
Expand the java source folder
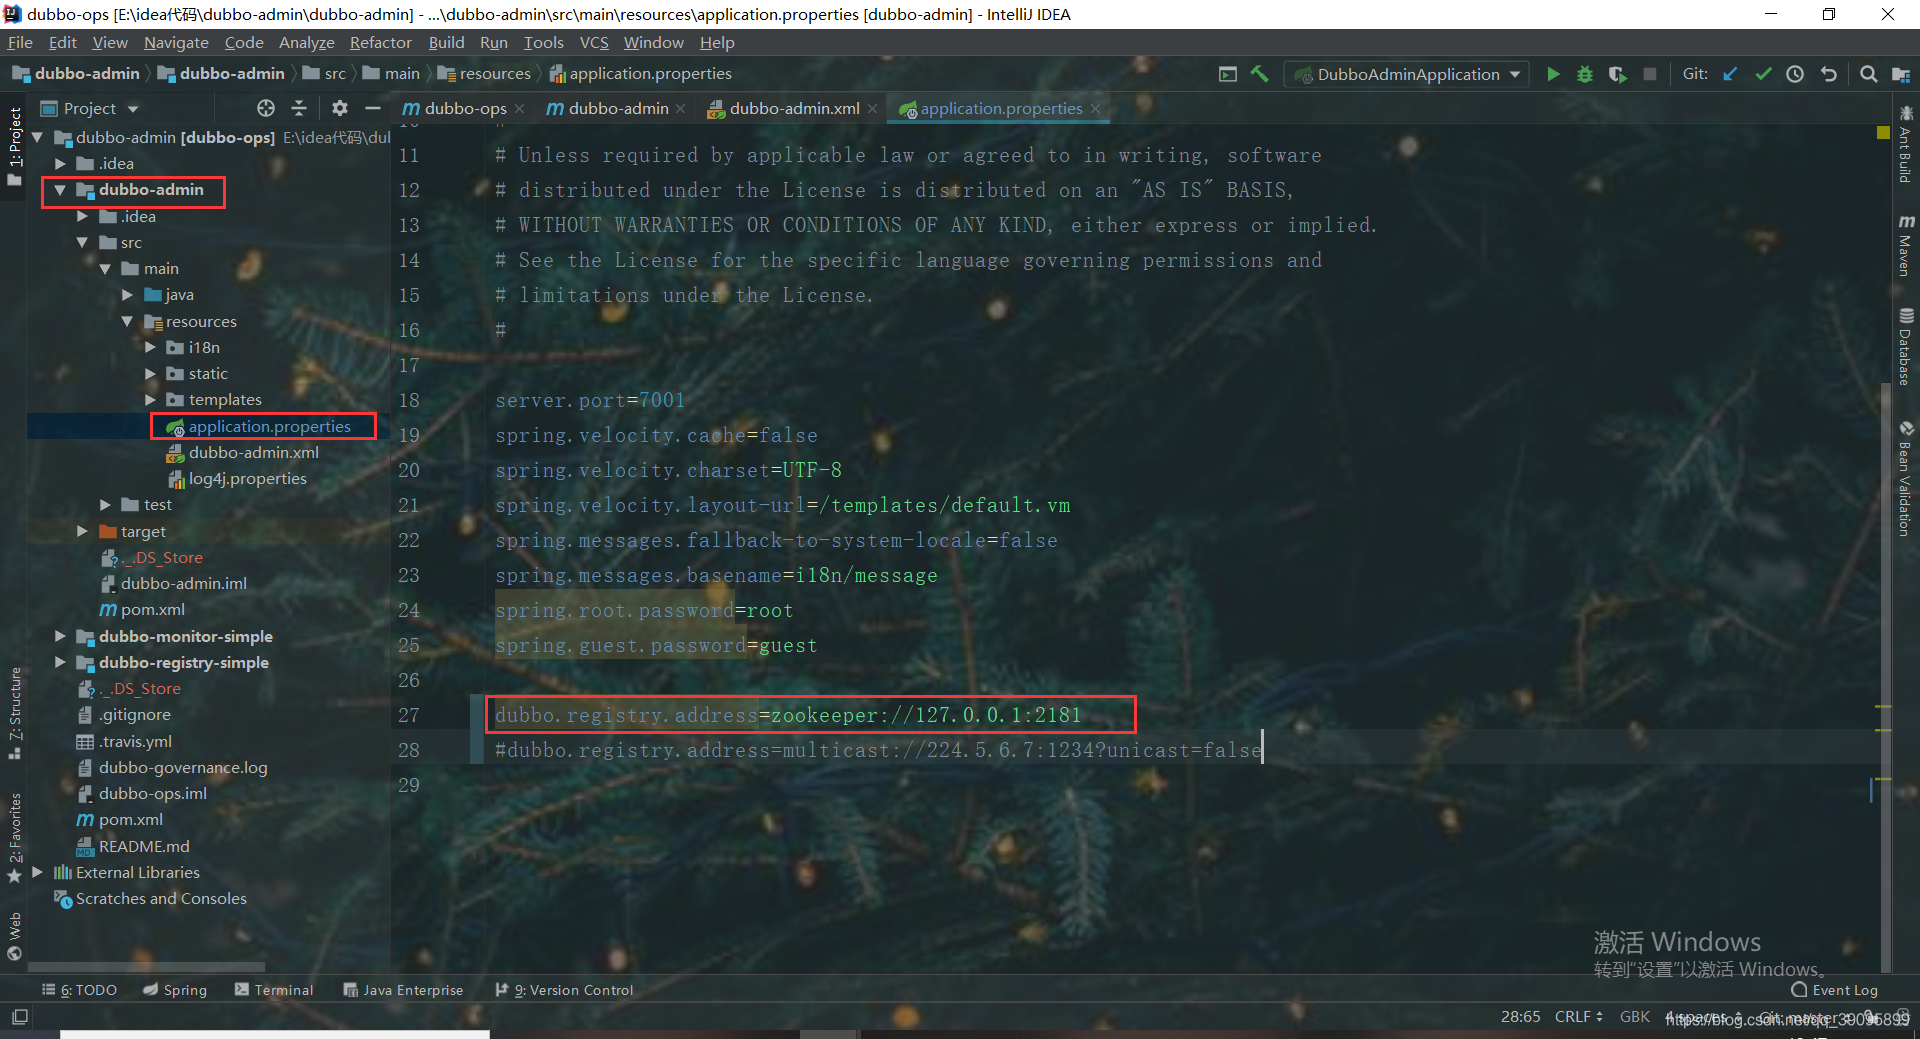point(127,295)
